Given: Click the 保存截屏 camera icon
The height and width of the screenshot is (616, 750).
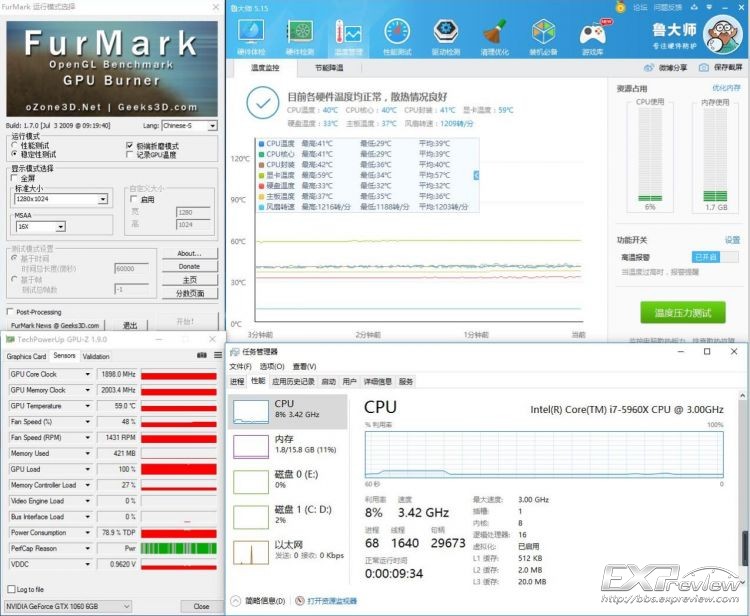Looking at the screenshot, I should point(704,68).
